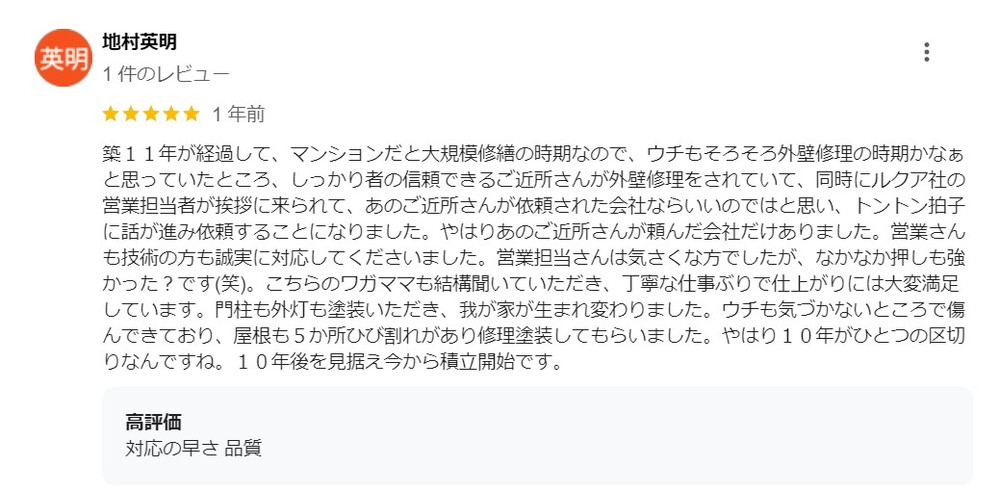Click the phrase トントン拍子 in review
The height and width of the screenshot is (492, 1000).
pos(909,206)
